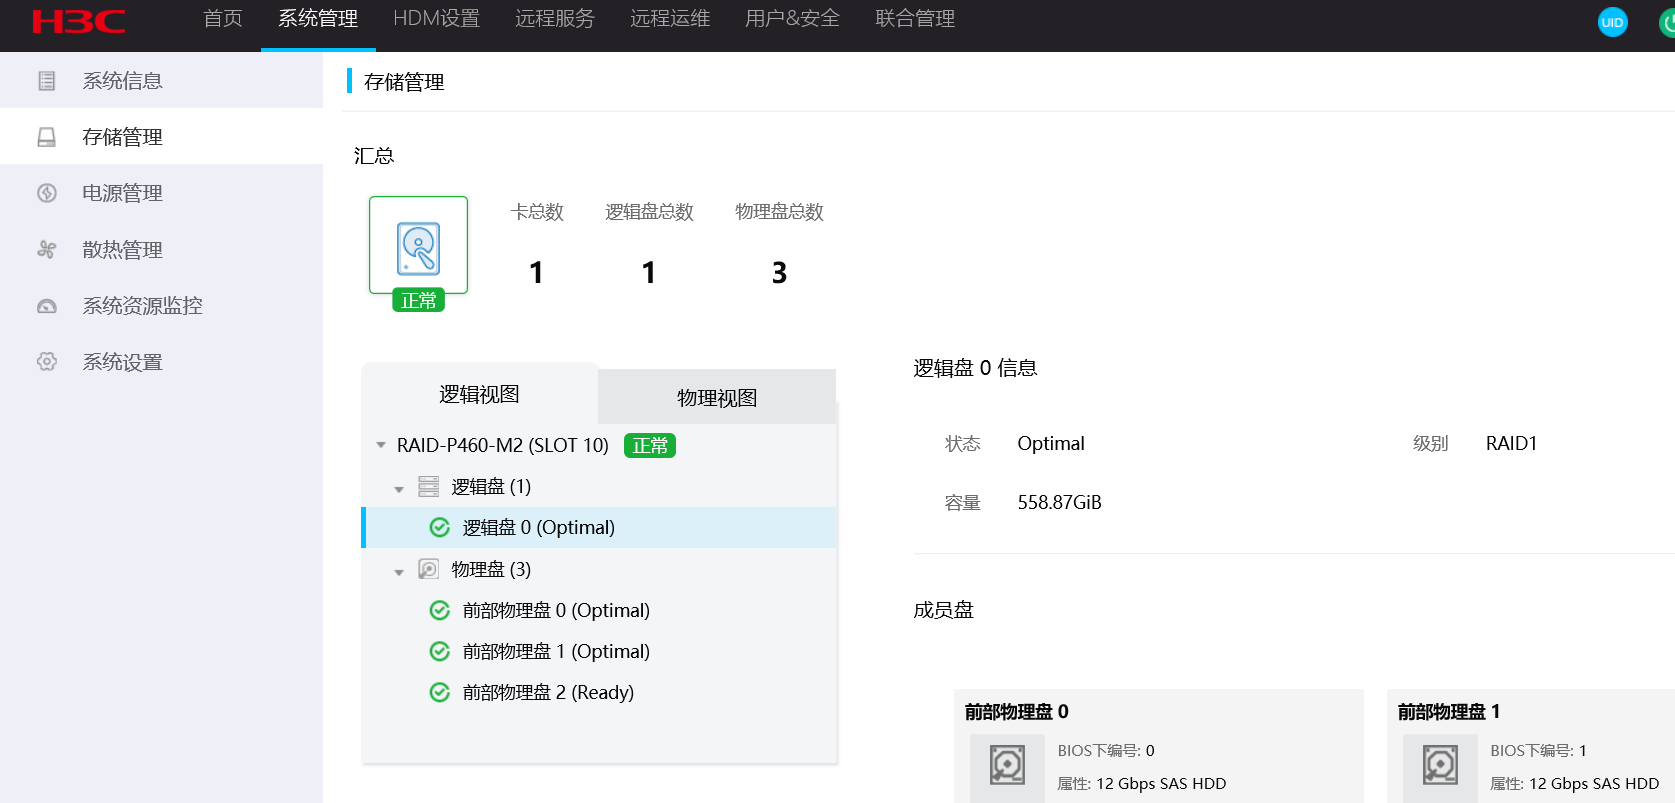Go to 用户&安全 in top navigation
Image resolution: width=1675 pixels, height=803 pixels.
[x=792, y=19]
